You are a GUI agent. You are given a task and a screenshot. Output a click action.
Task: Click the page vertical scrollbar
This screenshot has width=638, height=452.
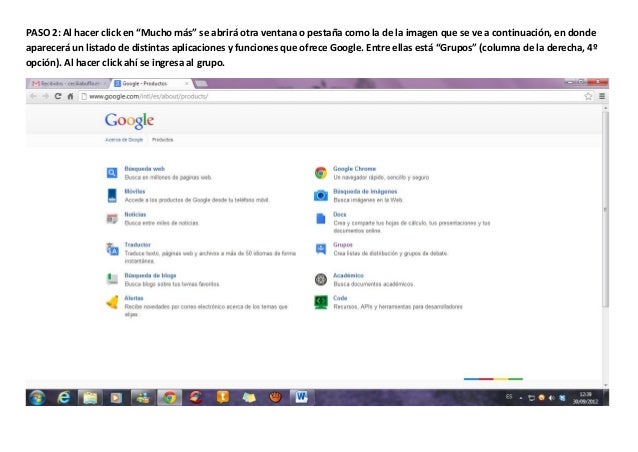click(x=605, y=209)
